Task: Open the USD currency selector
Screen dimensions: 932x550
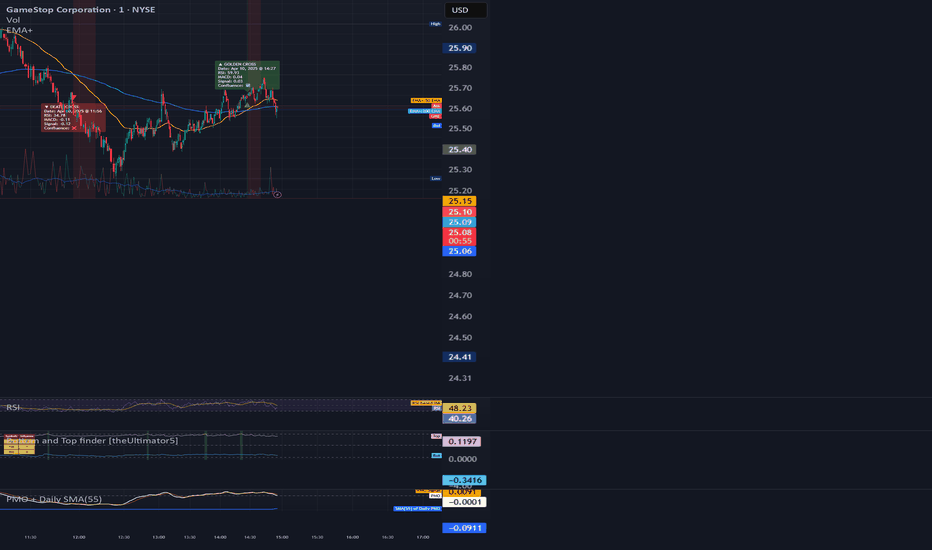Action: 465,10
